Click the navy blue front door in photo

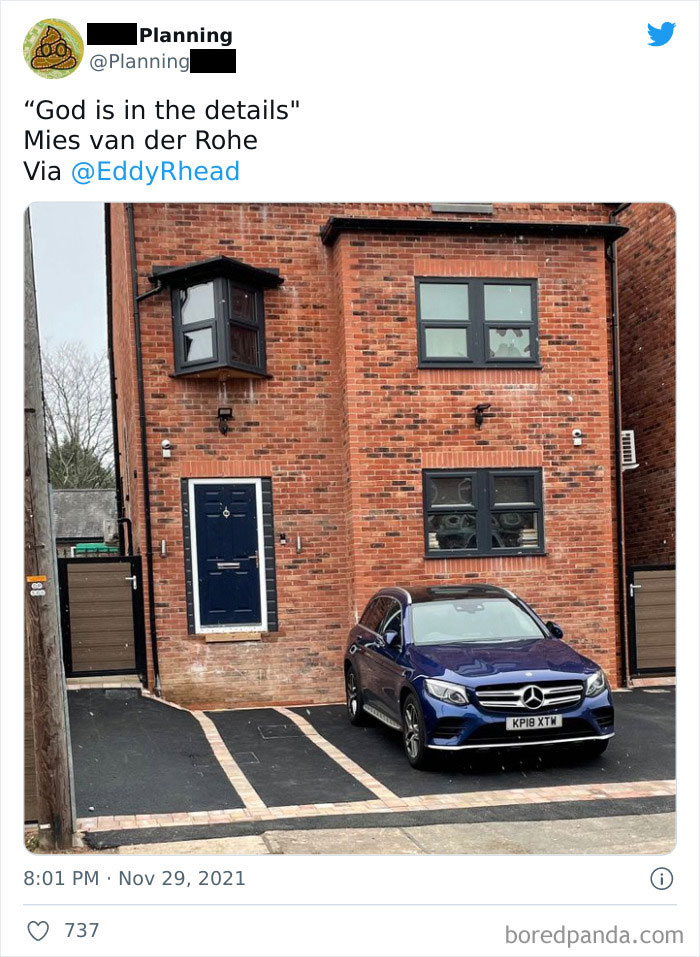(228, 554)
